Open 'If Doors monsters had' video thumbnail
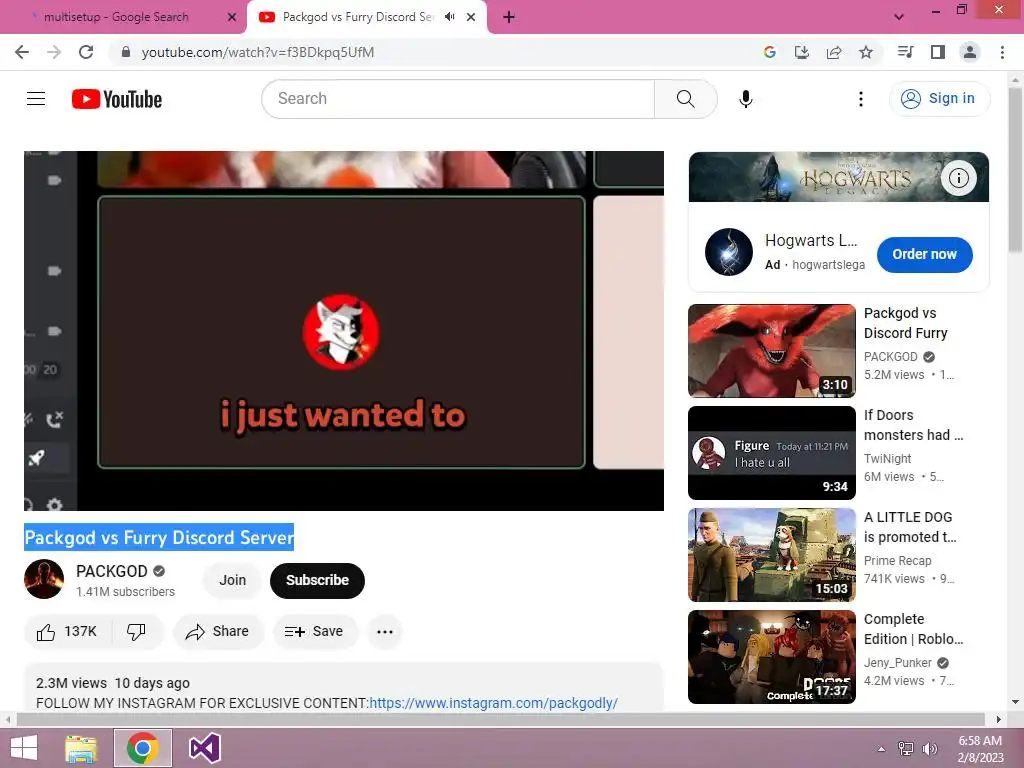The image size is (1024, 768). [772, 453]
